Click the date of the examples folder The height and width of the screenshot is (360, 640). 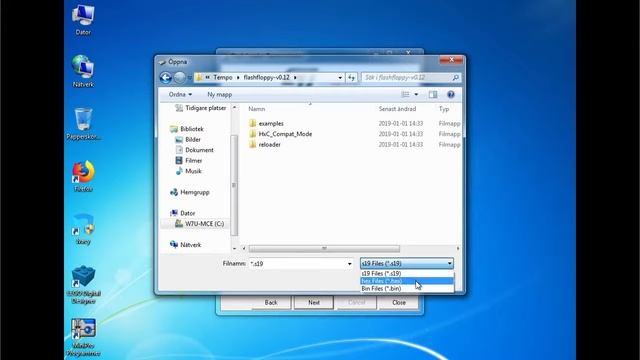click(x=400, y=123)
